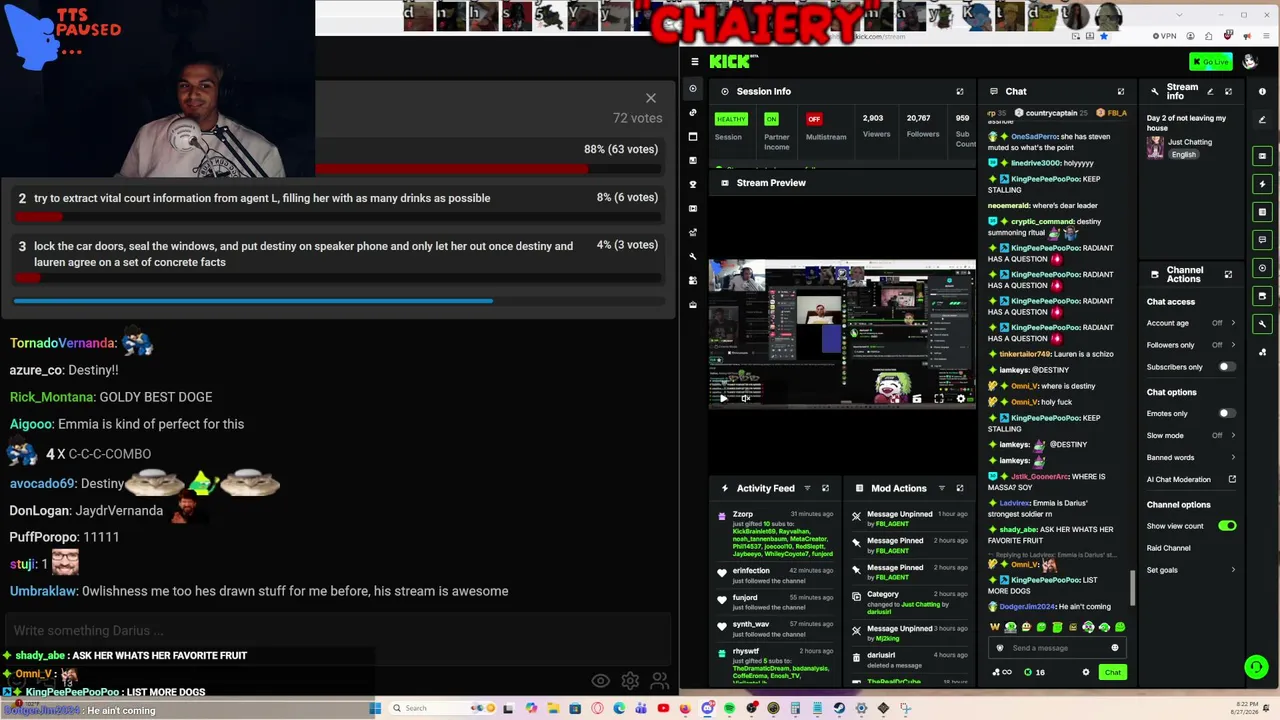Expand the Stream info panel

tap(1229, 92)
